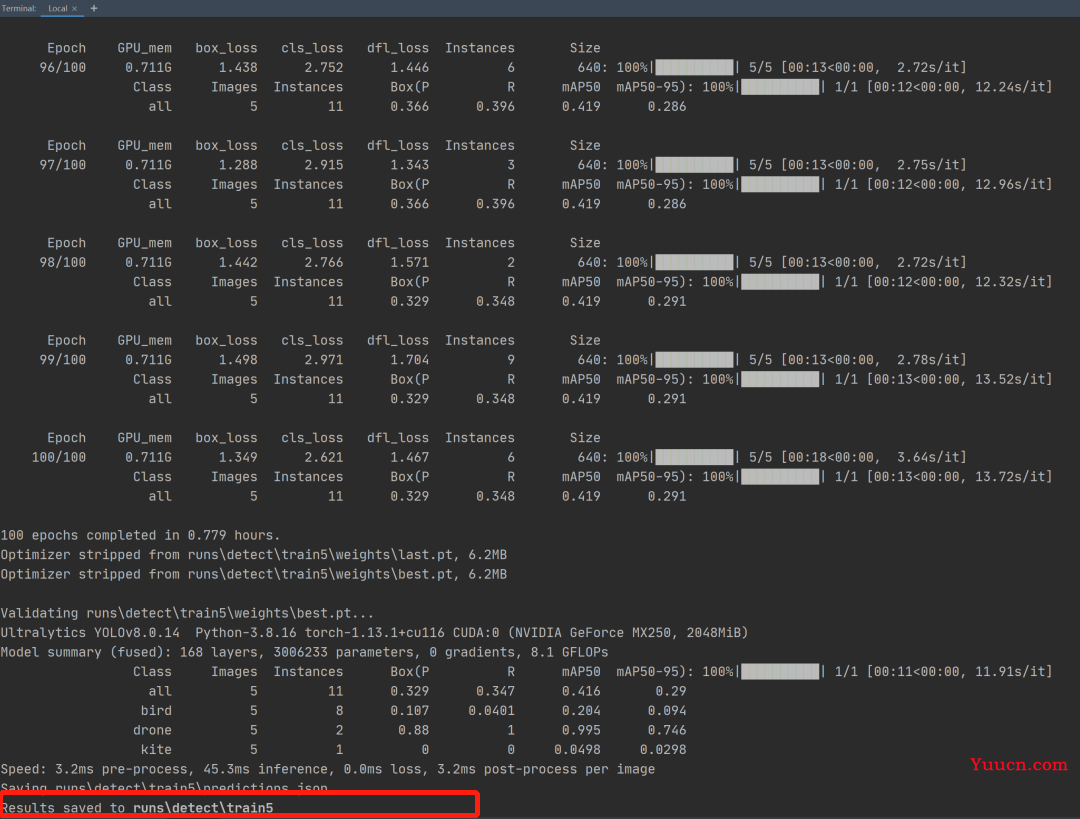Click the 100 epochs completed in 0.779 hours line

(x=141, y=535)
